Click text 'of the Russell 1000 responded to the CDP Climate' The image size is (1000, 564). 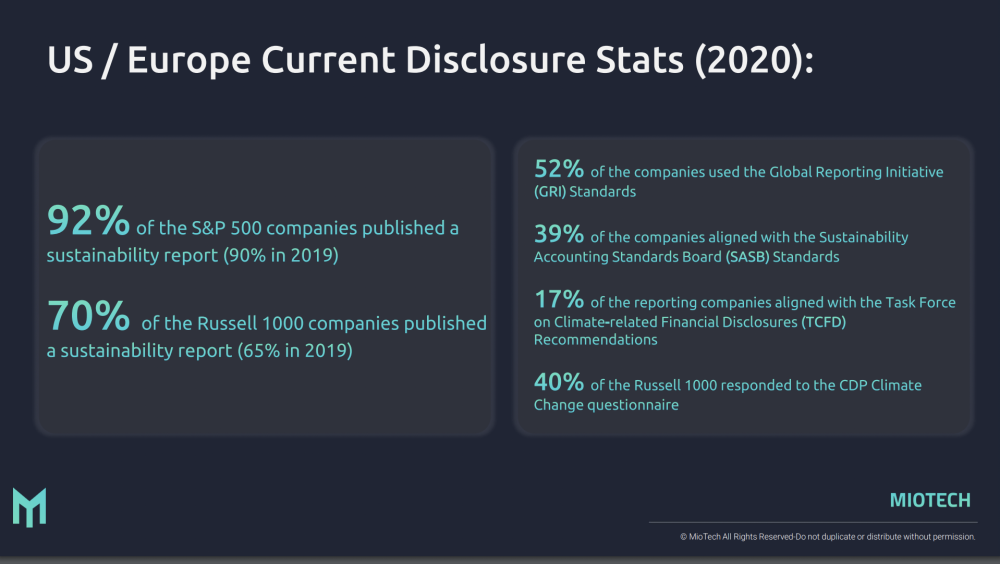[x=756, y=385]
